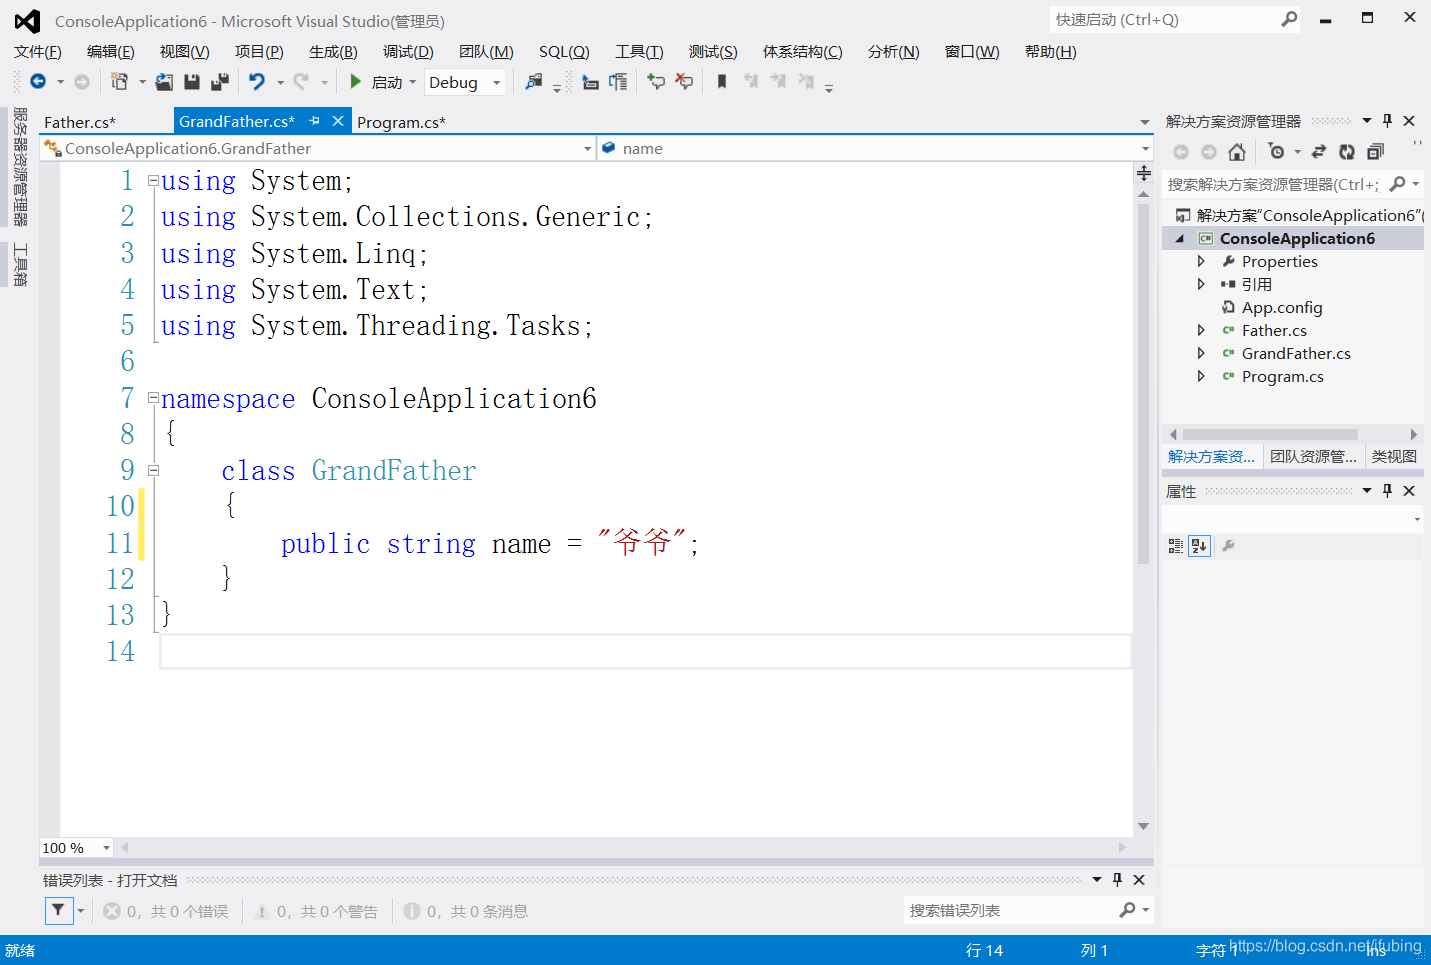Expand the Properties node in Solution Explorer
The height and width of the screenshot is (965, 1431).
[x=1201, y=261]
